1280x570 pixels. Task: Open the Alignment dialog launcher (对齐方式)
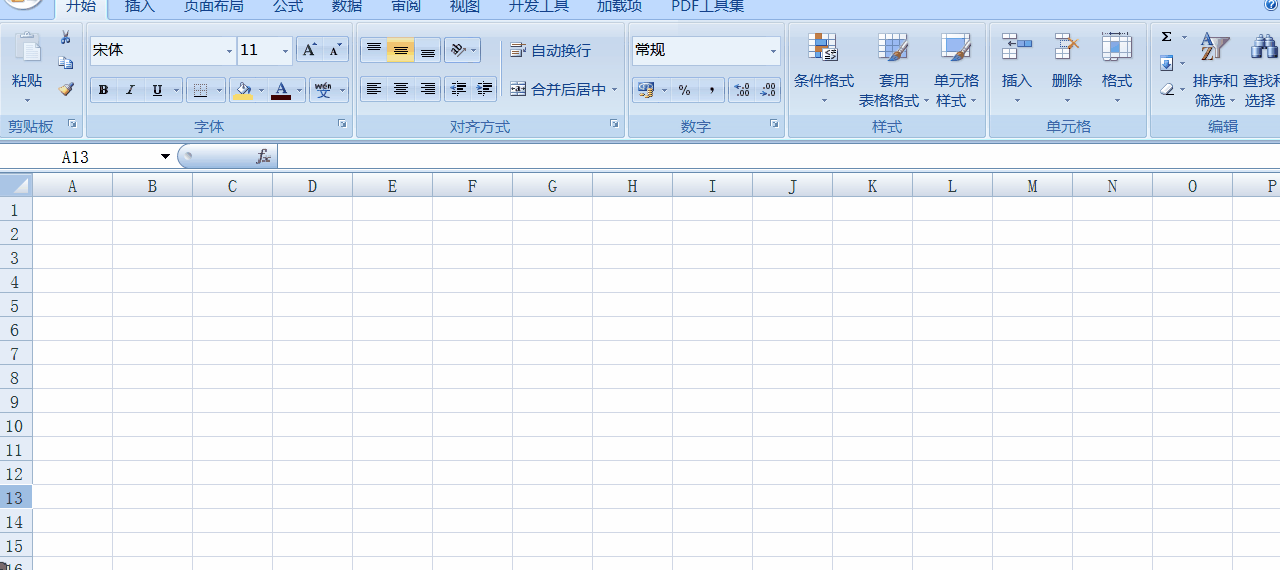point(614,124)
